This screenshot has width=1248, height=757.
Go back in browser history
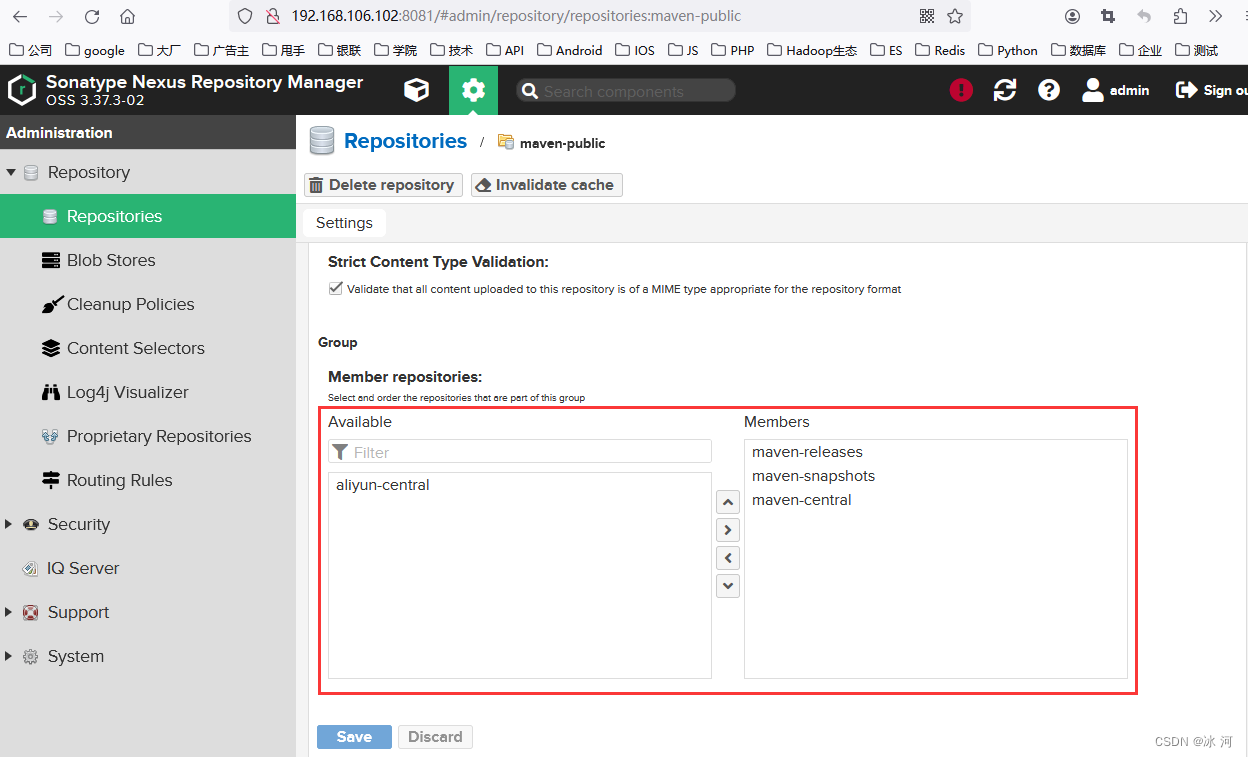pos(20,16)
